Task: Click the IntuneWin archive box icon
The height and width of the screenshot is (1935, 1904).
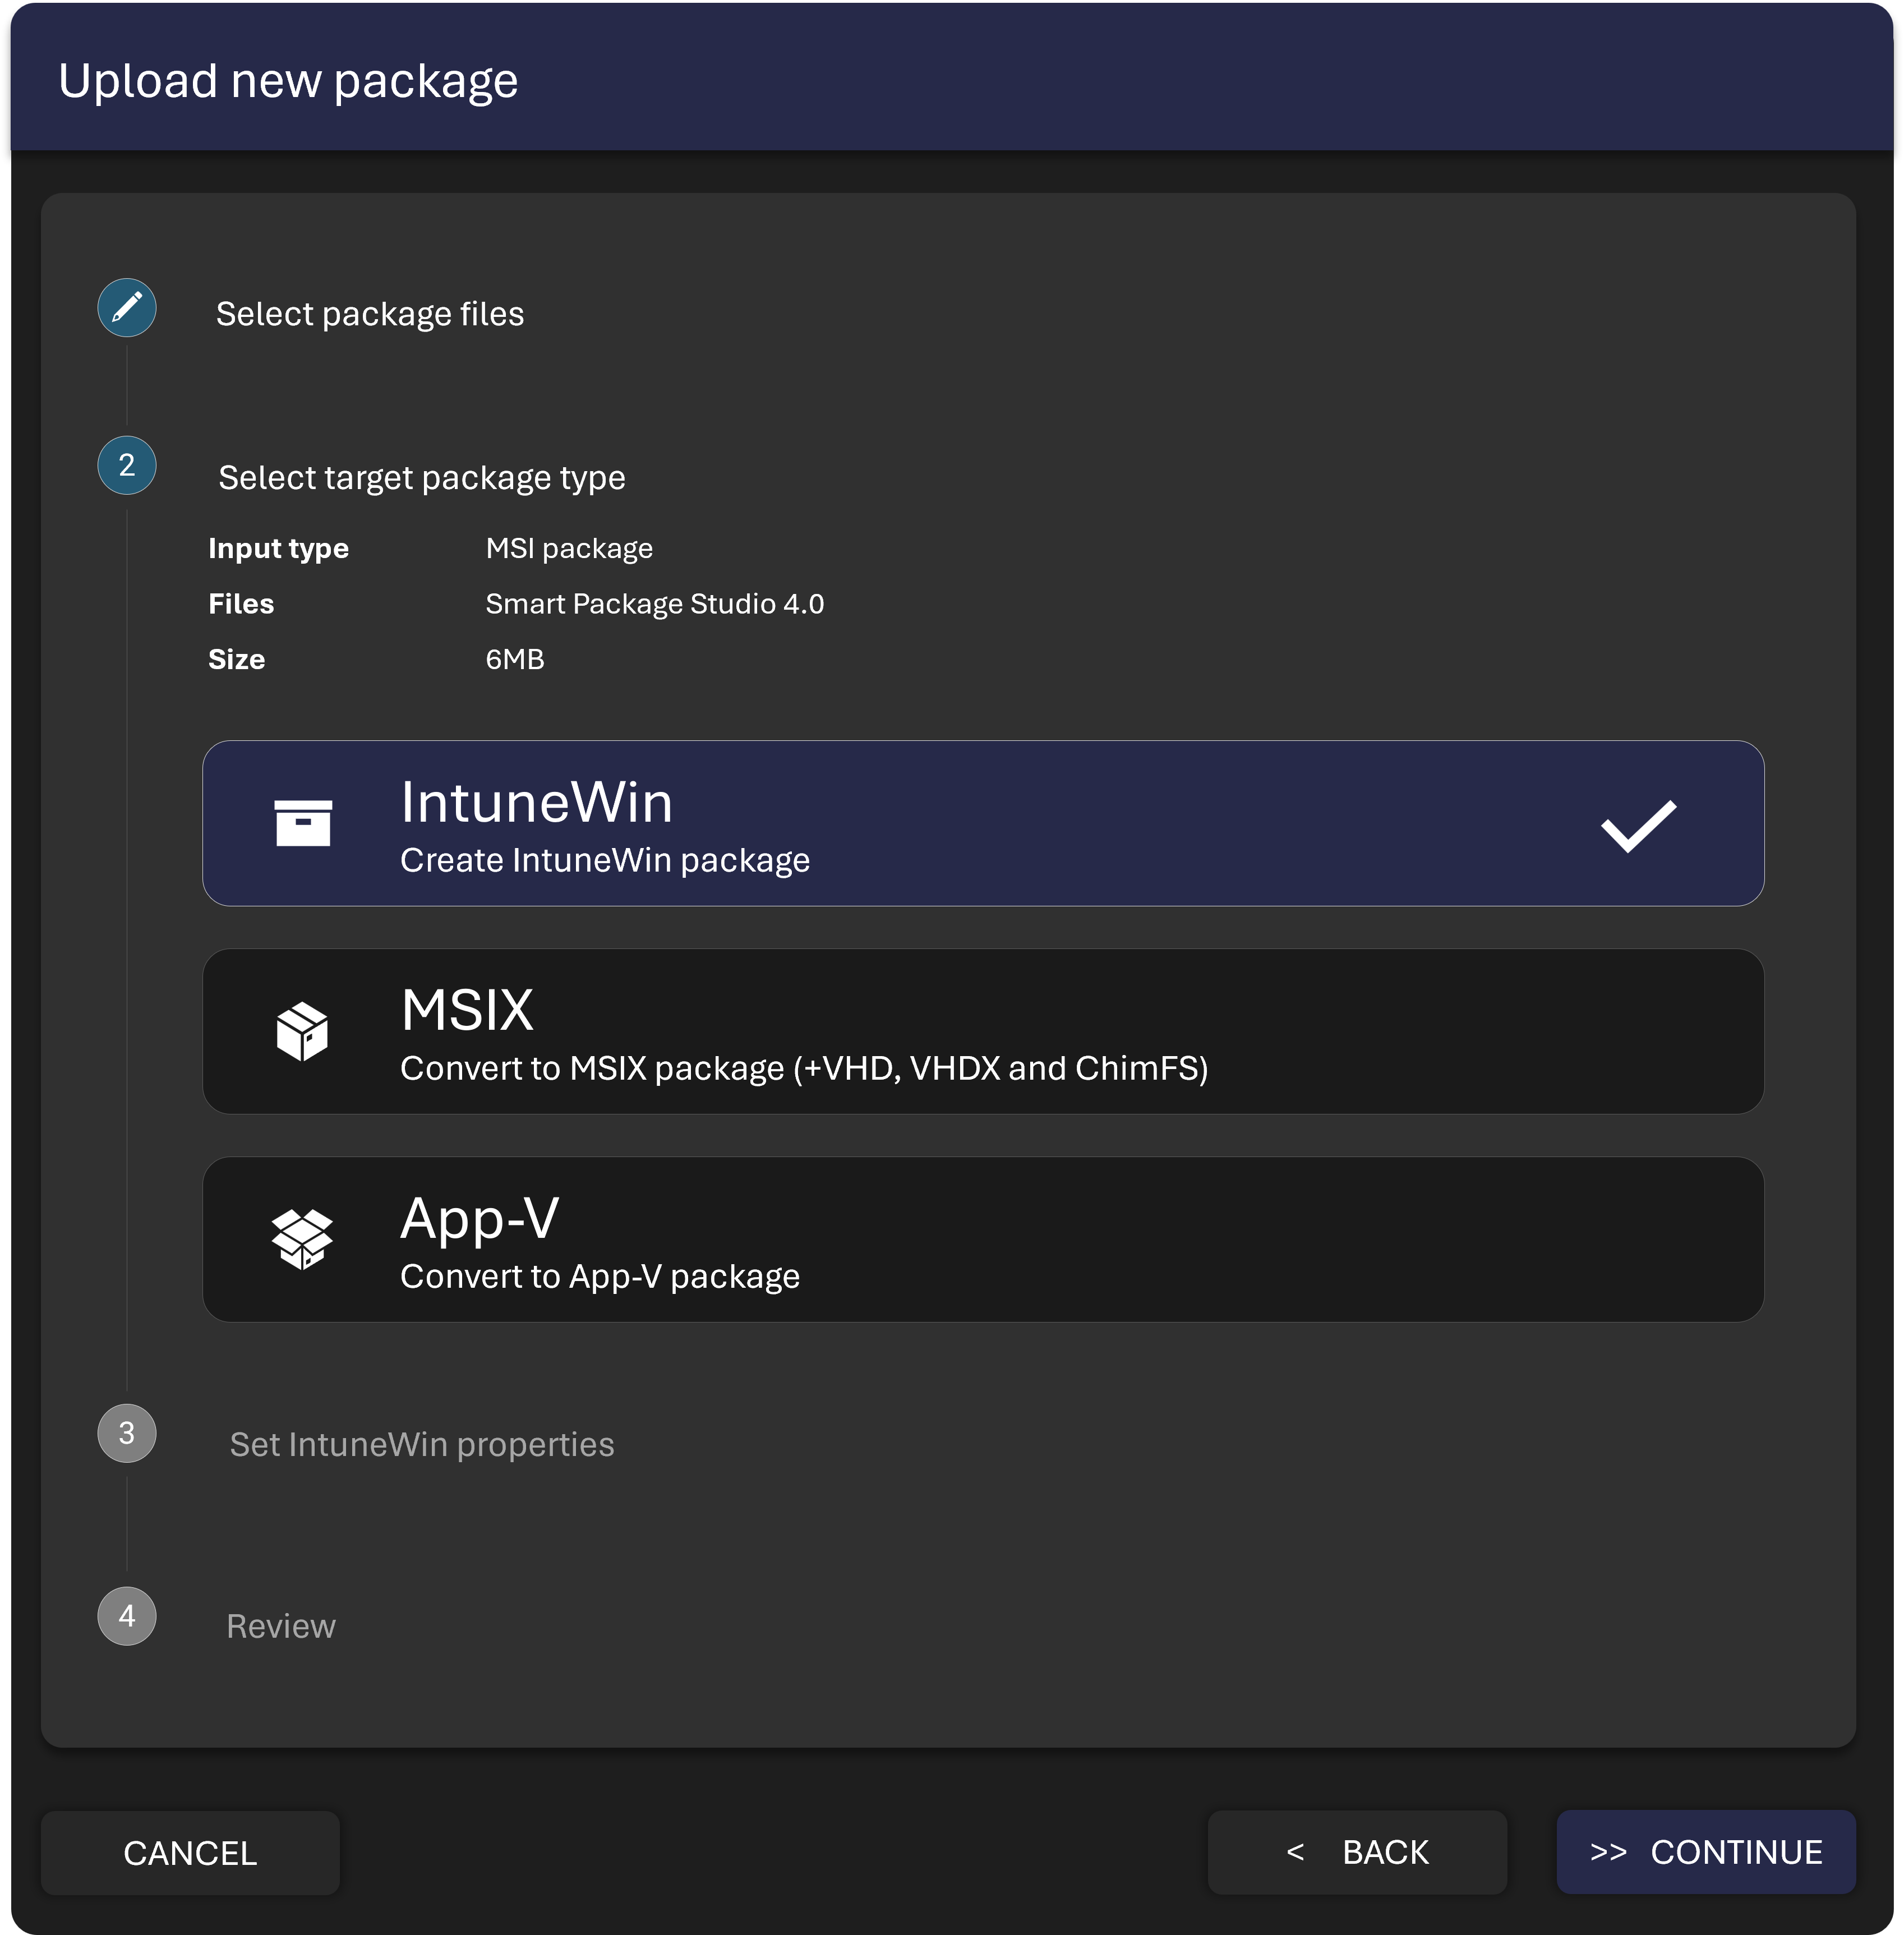Action: 303,823
